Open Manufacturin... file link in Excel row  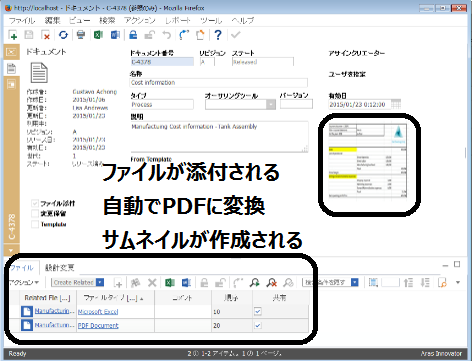tap(54, 311)
